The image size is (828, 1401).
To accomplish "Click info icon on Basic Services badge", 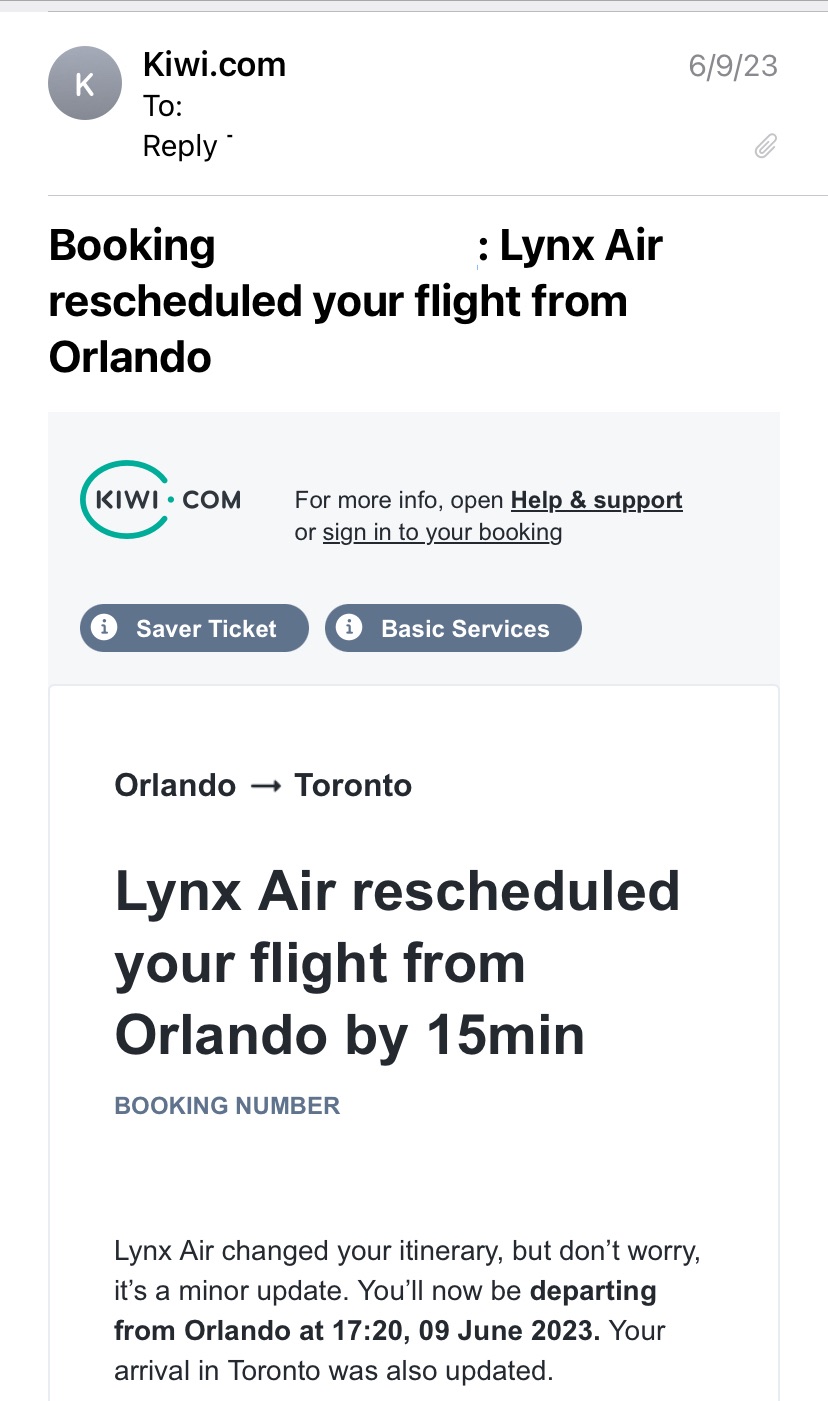I will point(348,628).
